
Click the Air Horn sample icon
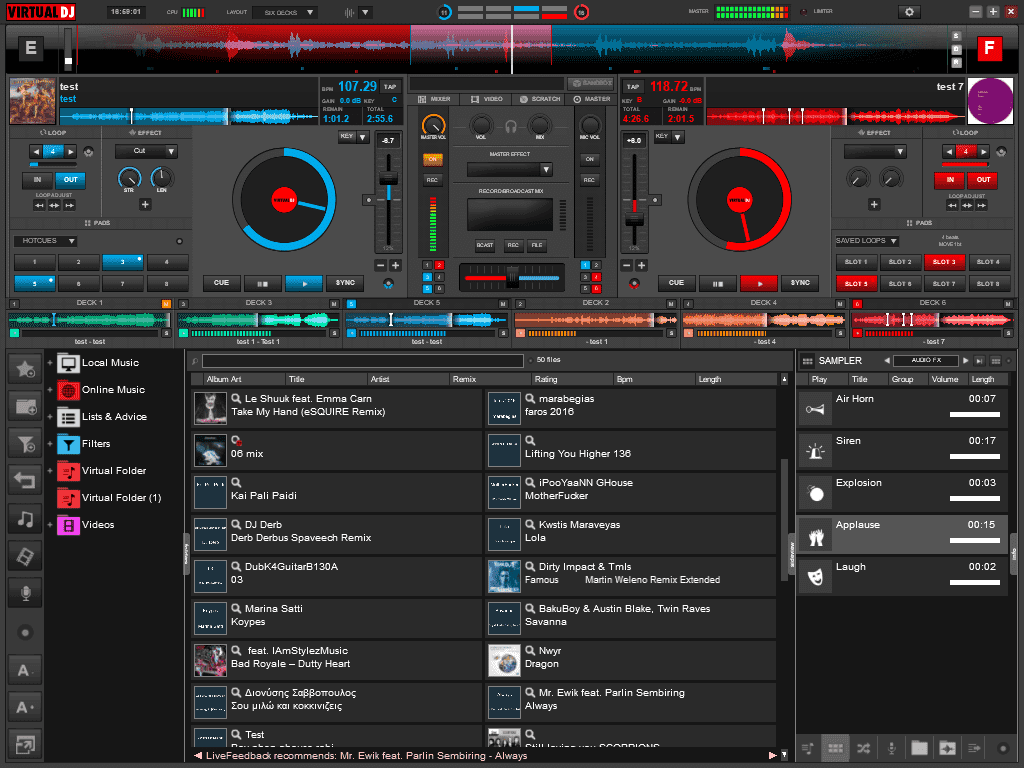pyautogui.click(x=815, y=409)
